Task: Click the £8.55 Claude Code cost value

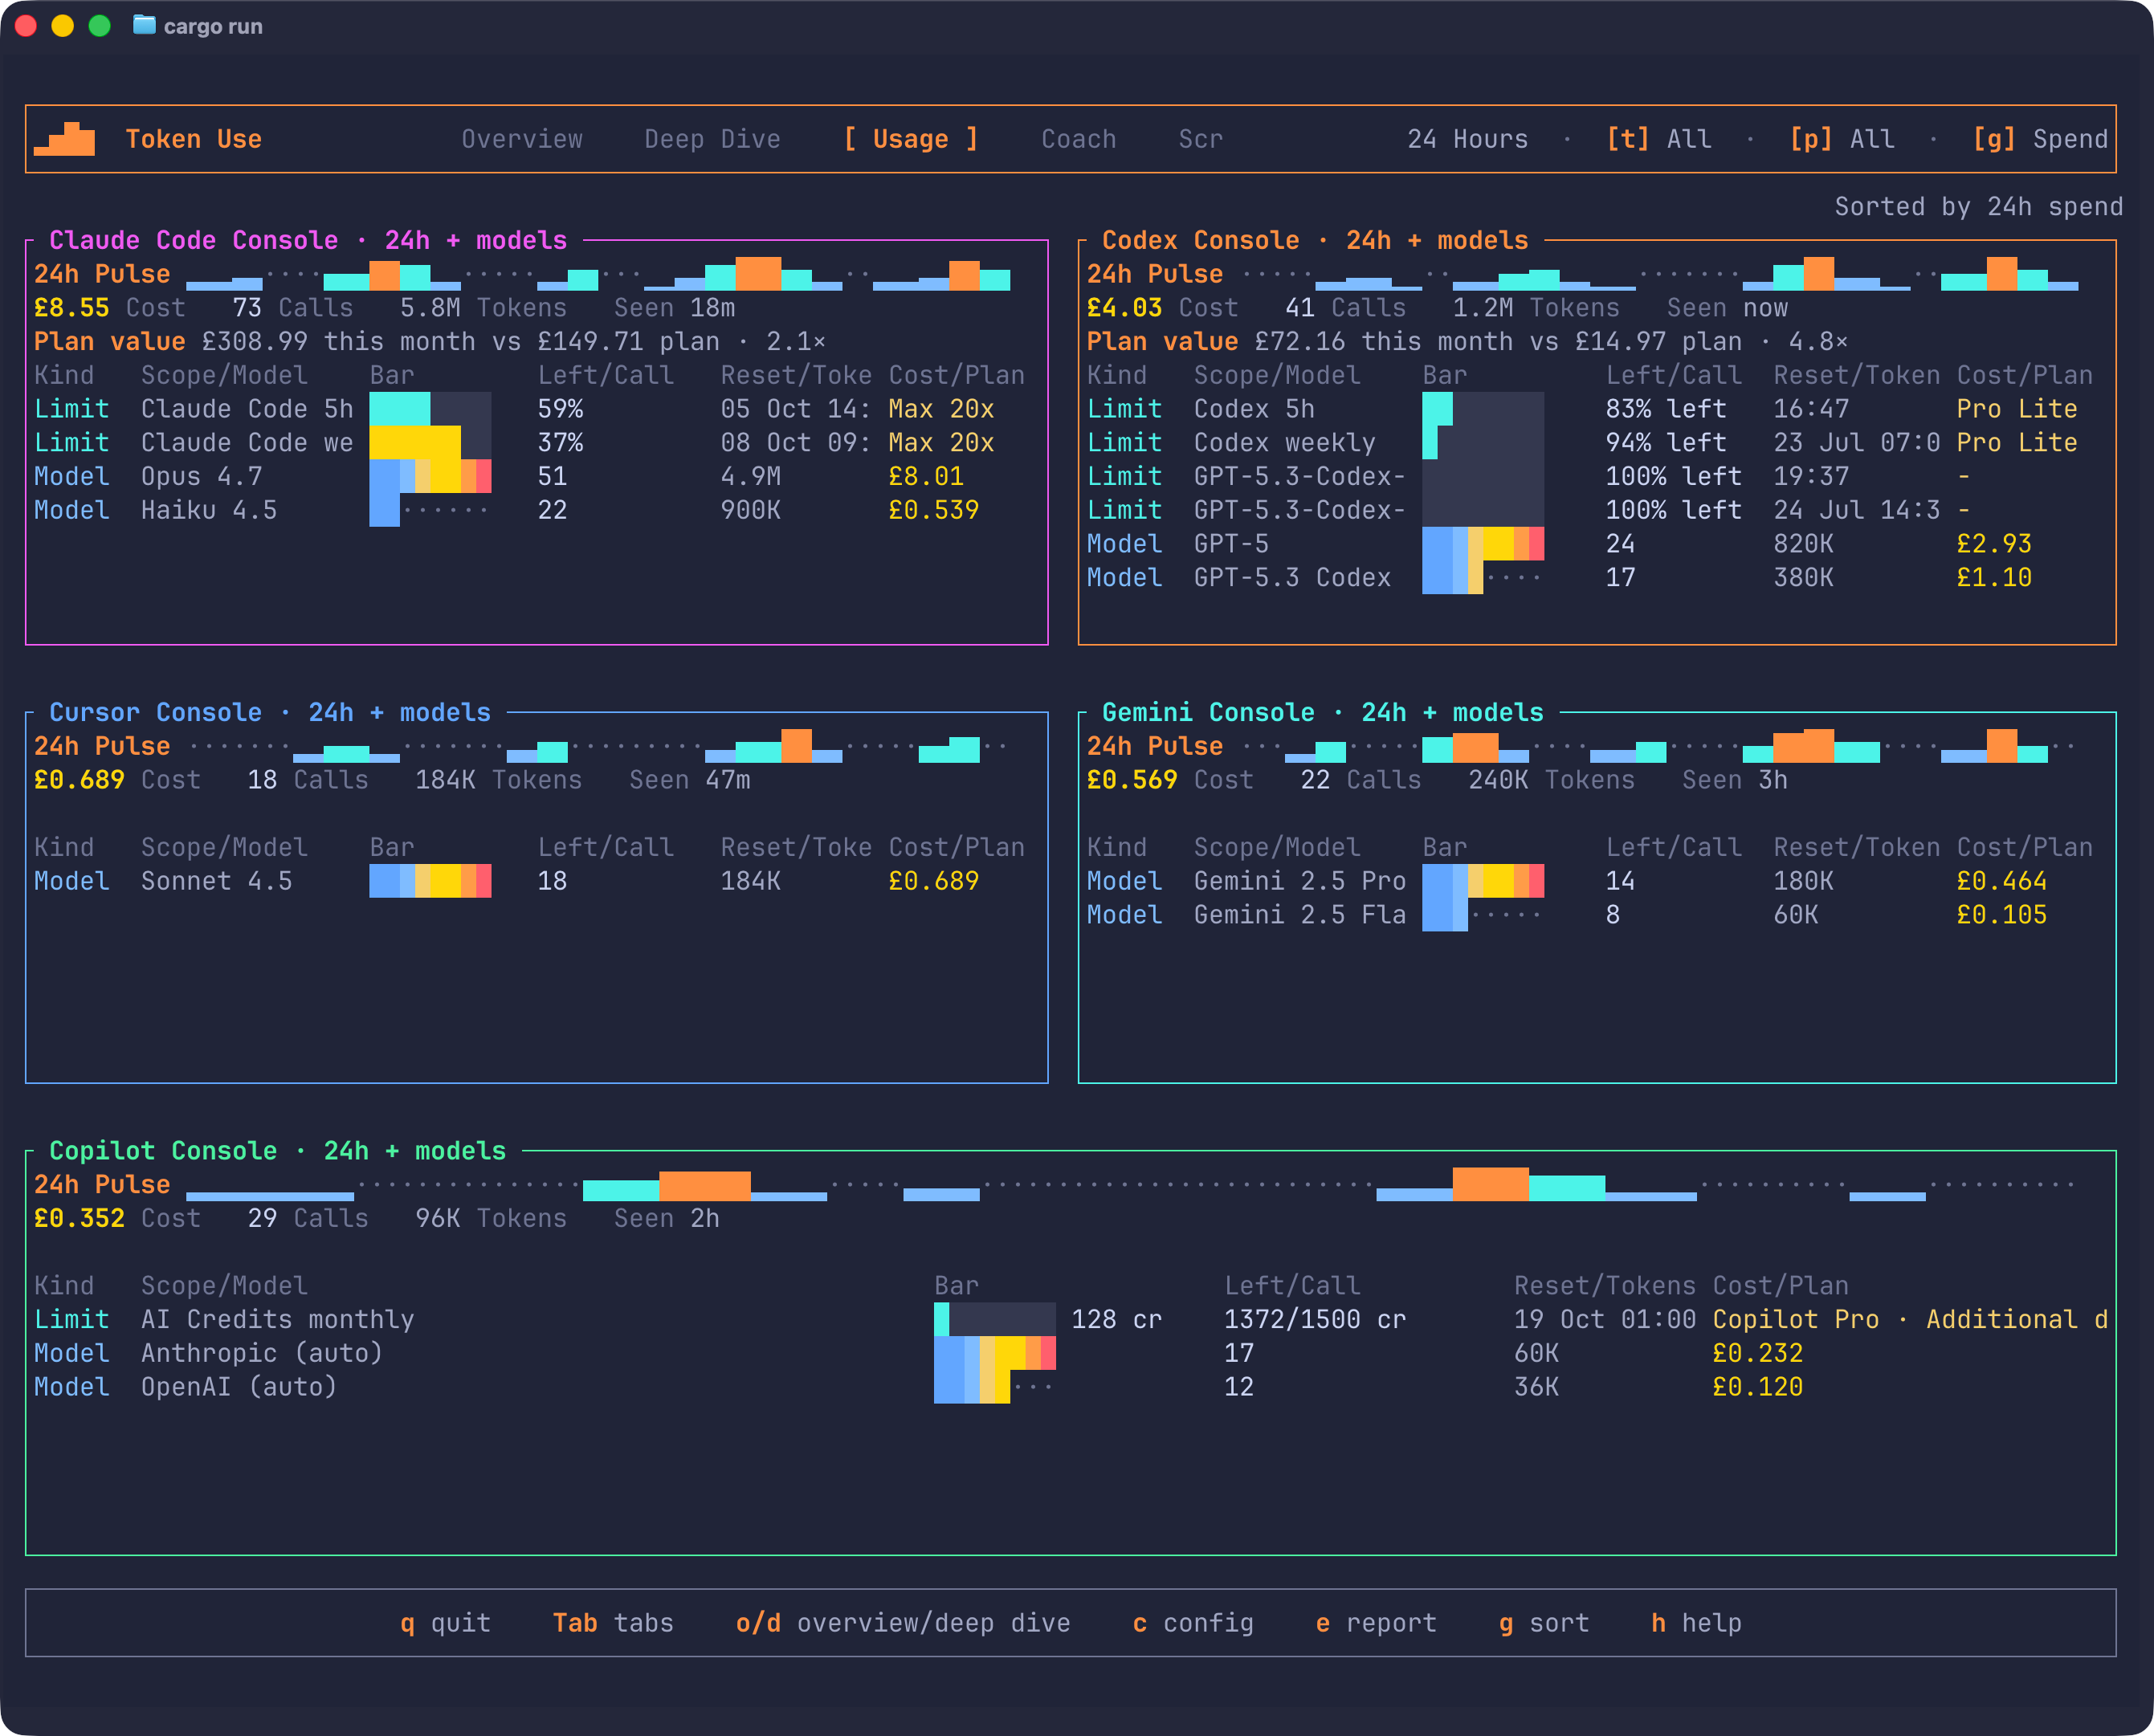Action: [71, 307]
